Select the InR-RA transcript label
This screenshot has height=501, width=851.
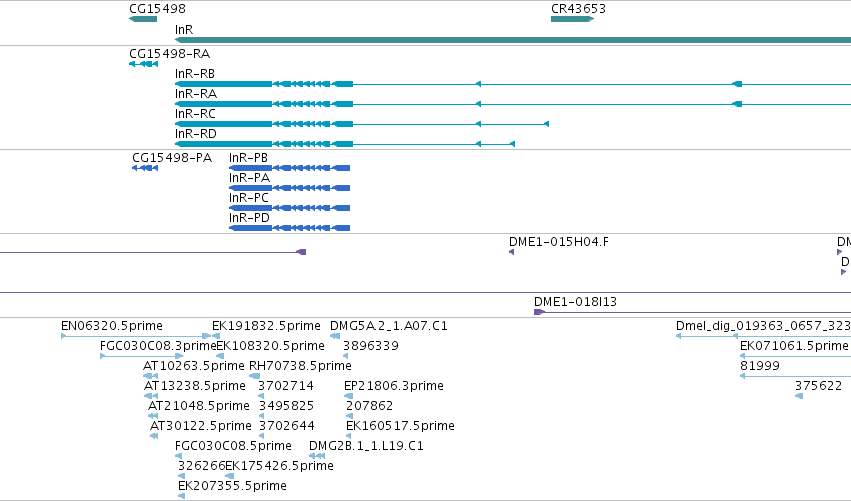(196, 94)
